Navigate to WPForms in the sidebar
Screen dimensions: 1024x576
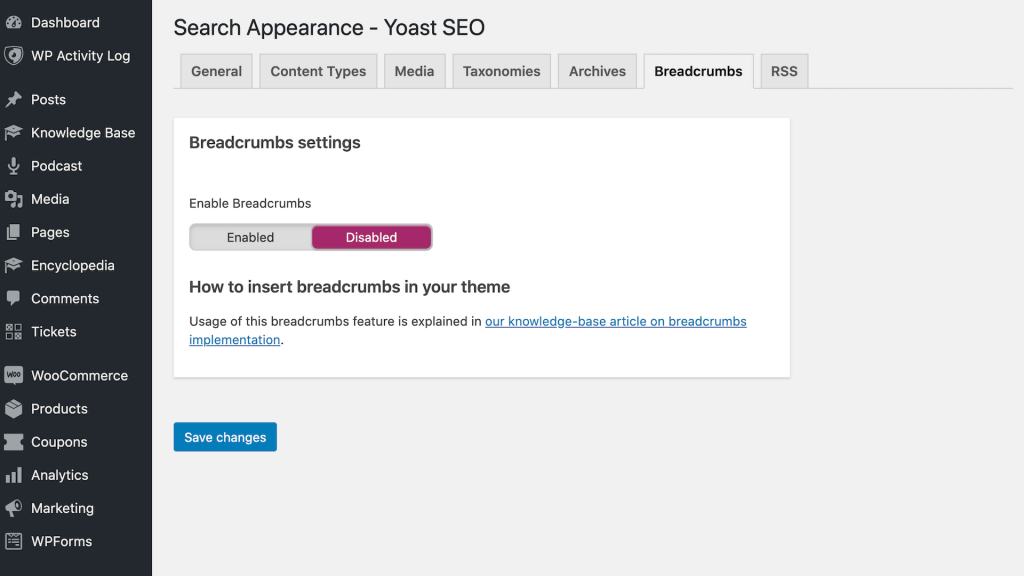(x=61, y=541)
